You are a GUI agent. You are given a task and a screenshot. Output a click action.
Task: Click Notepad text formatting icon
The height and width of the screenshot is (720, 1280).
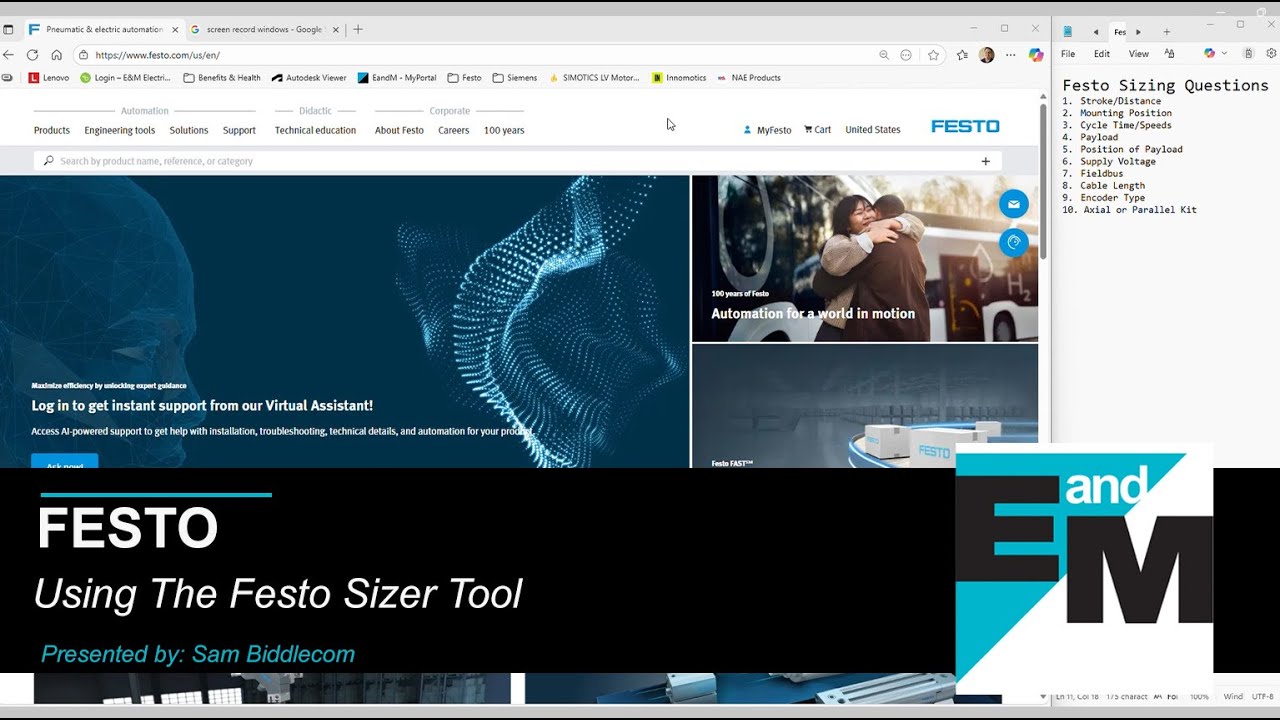(x=1169, y=54)
